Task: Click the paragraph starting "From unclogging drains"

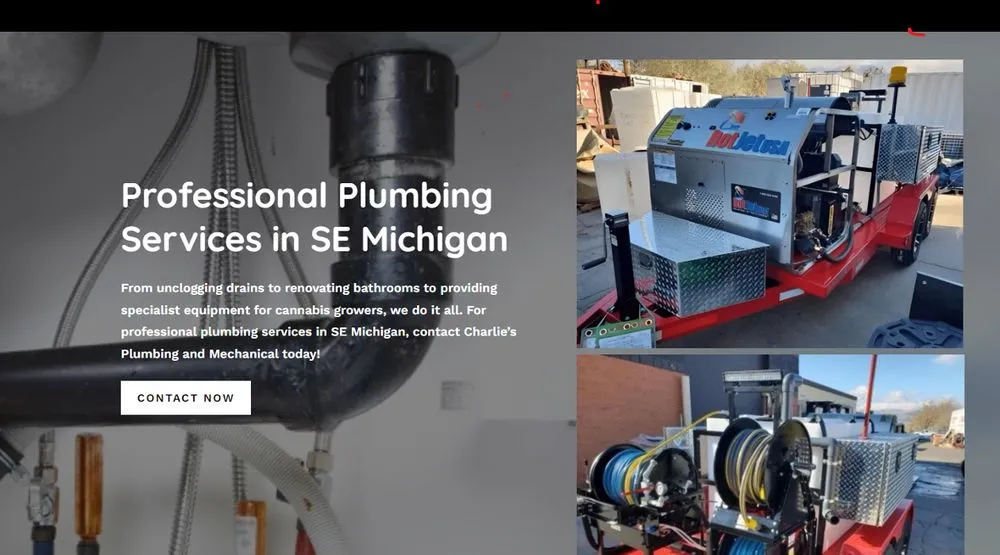Action: coord(318,321)
